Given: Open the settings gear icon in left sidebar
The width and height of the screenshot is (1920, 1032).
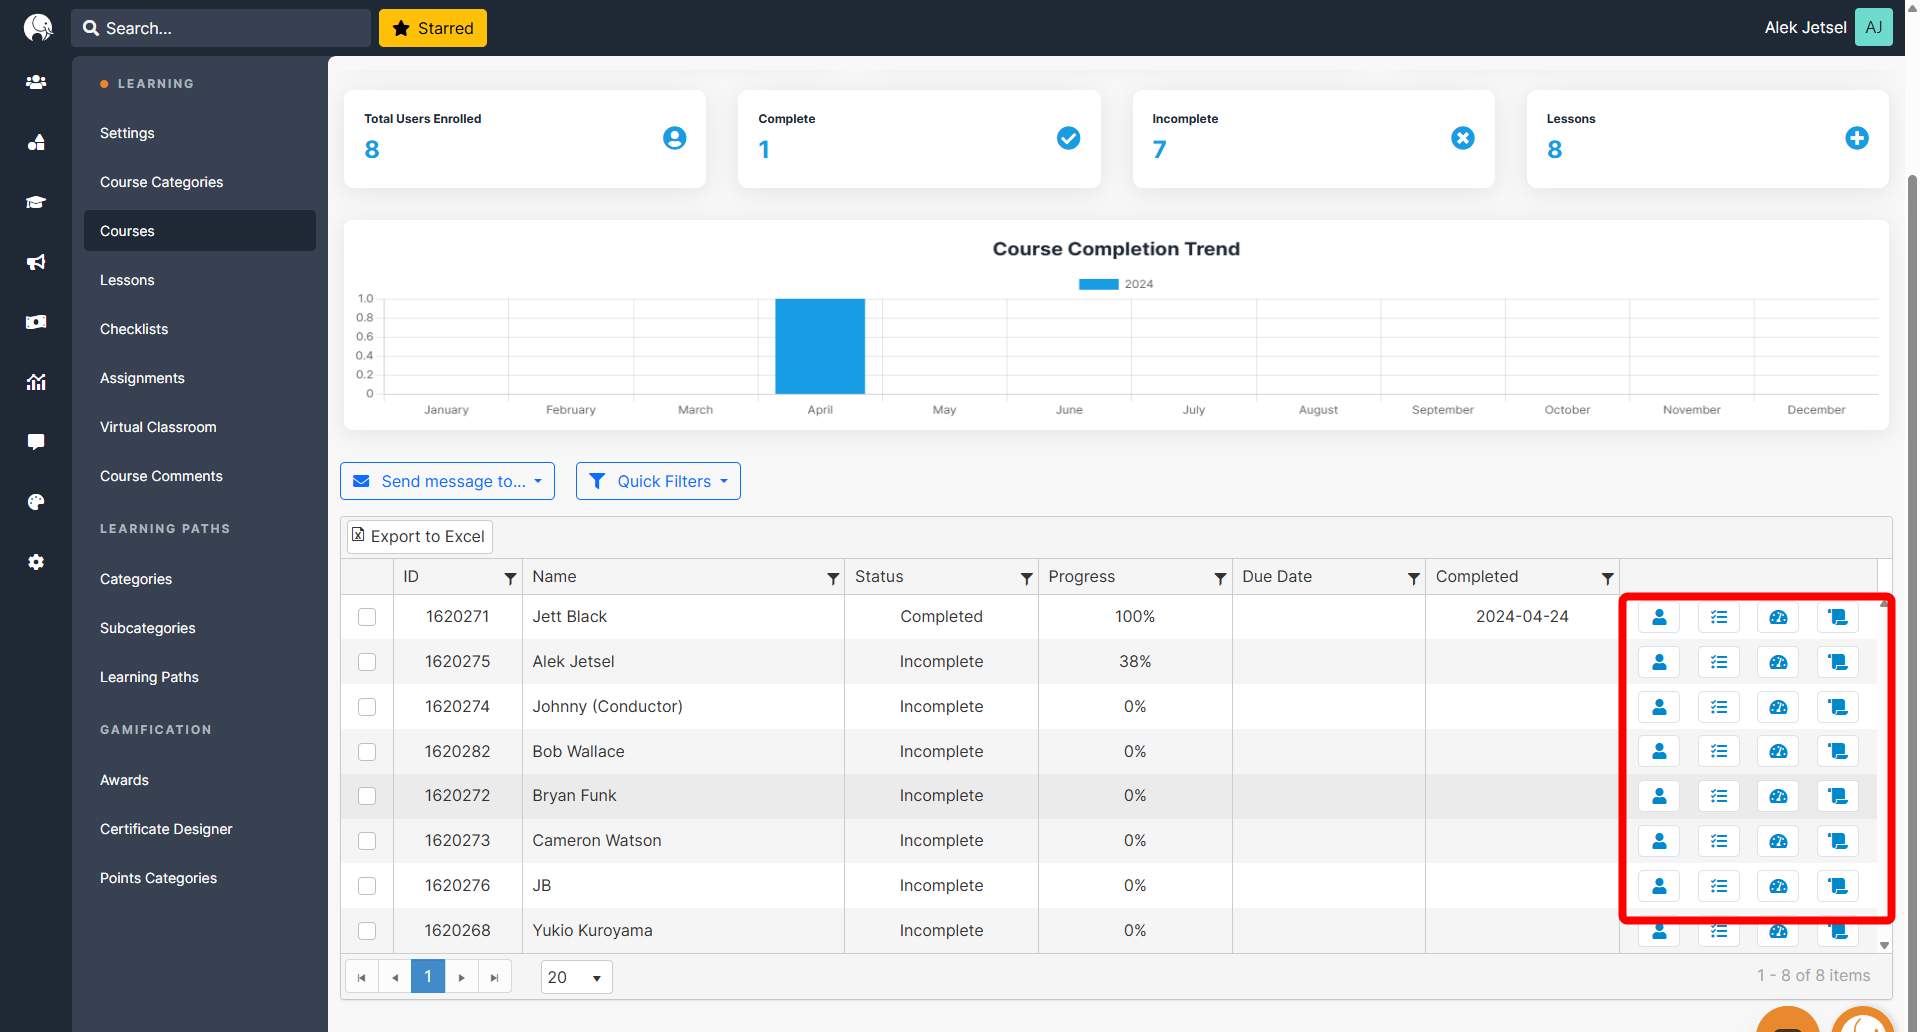Looking at the screenshot, I should 36,562.
